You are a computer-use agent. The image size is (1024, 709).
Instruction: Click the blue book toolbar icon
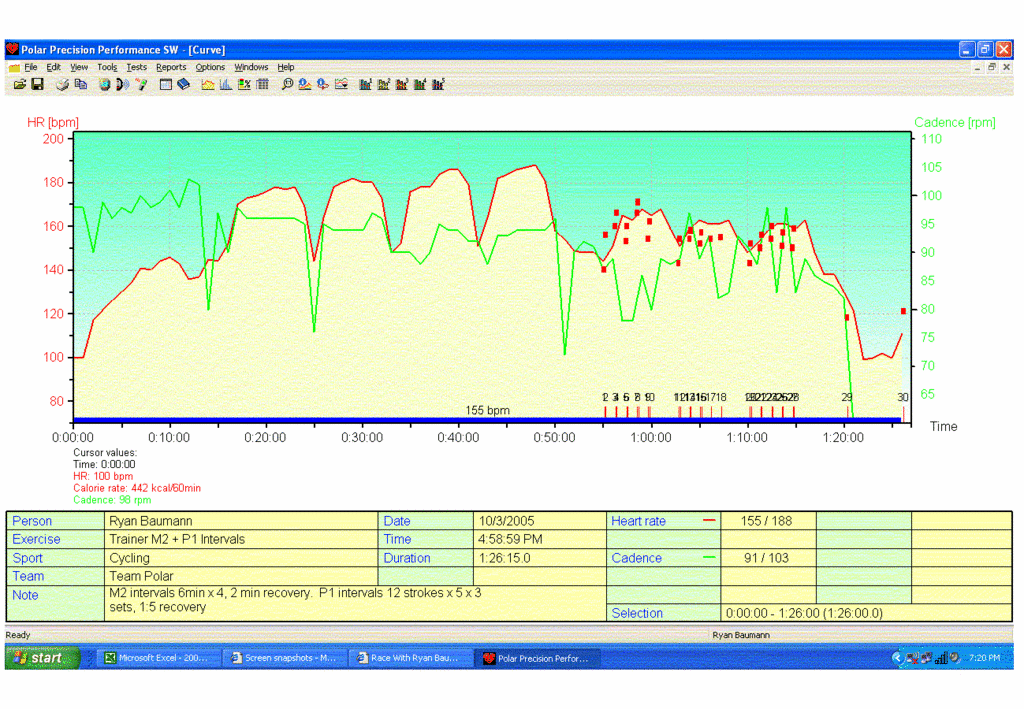point(184,84)
